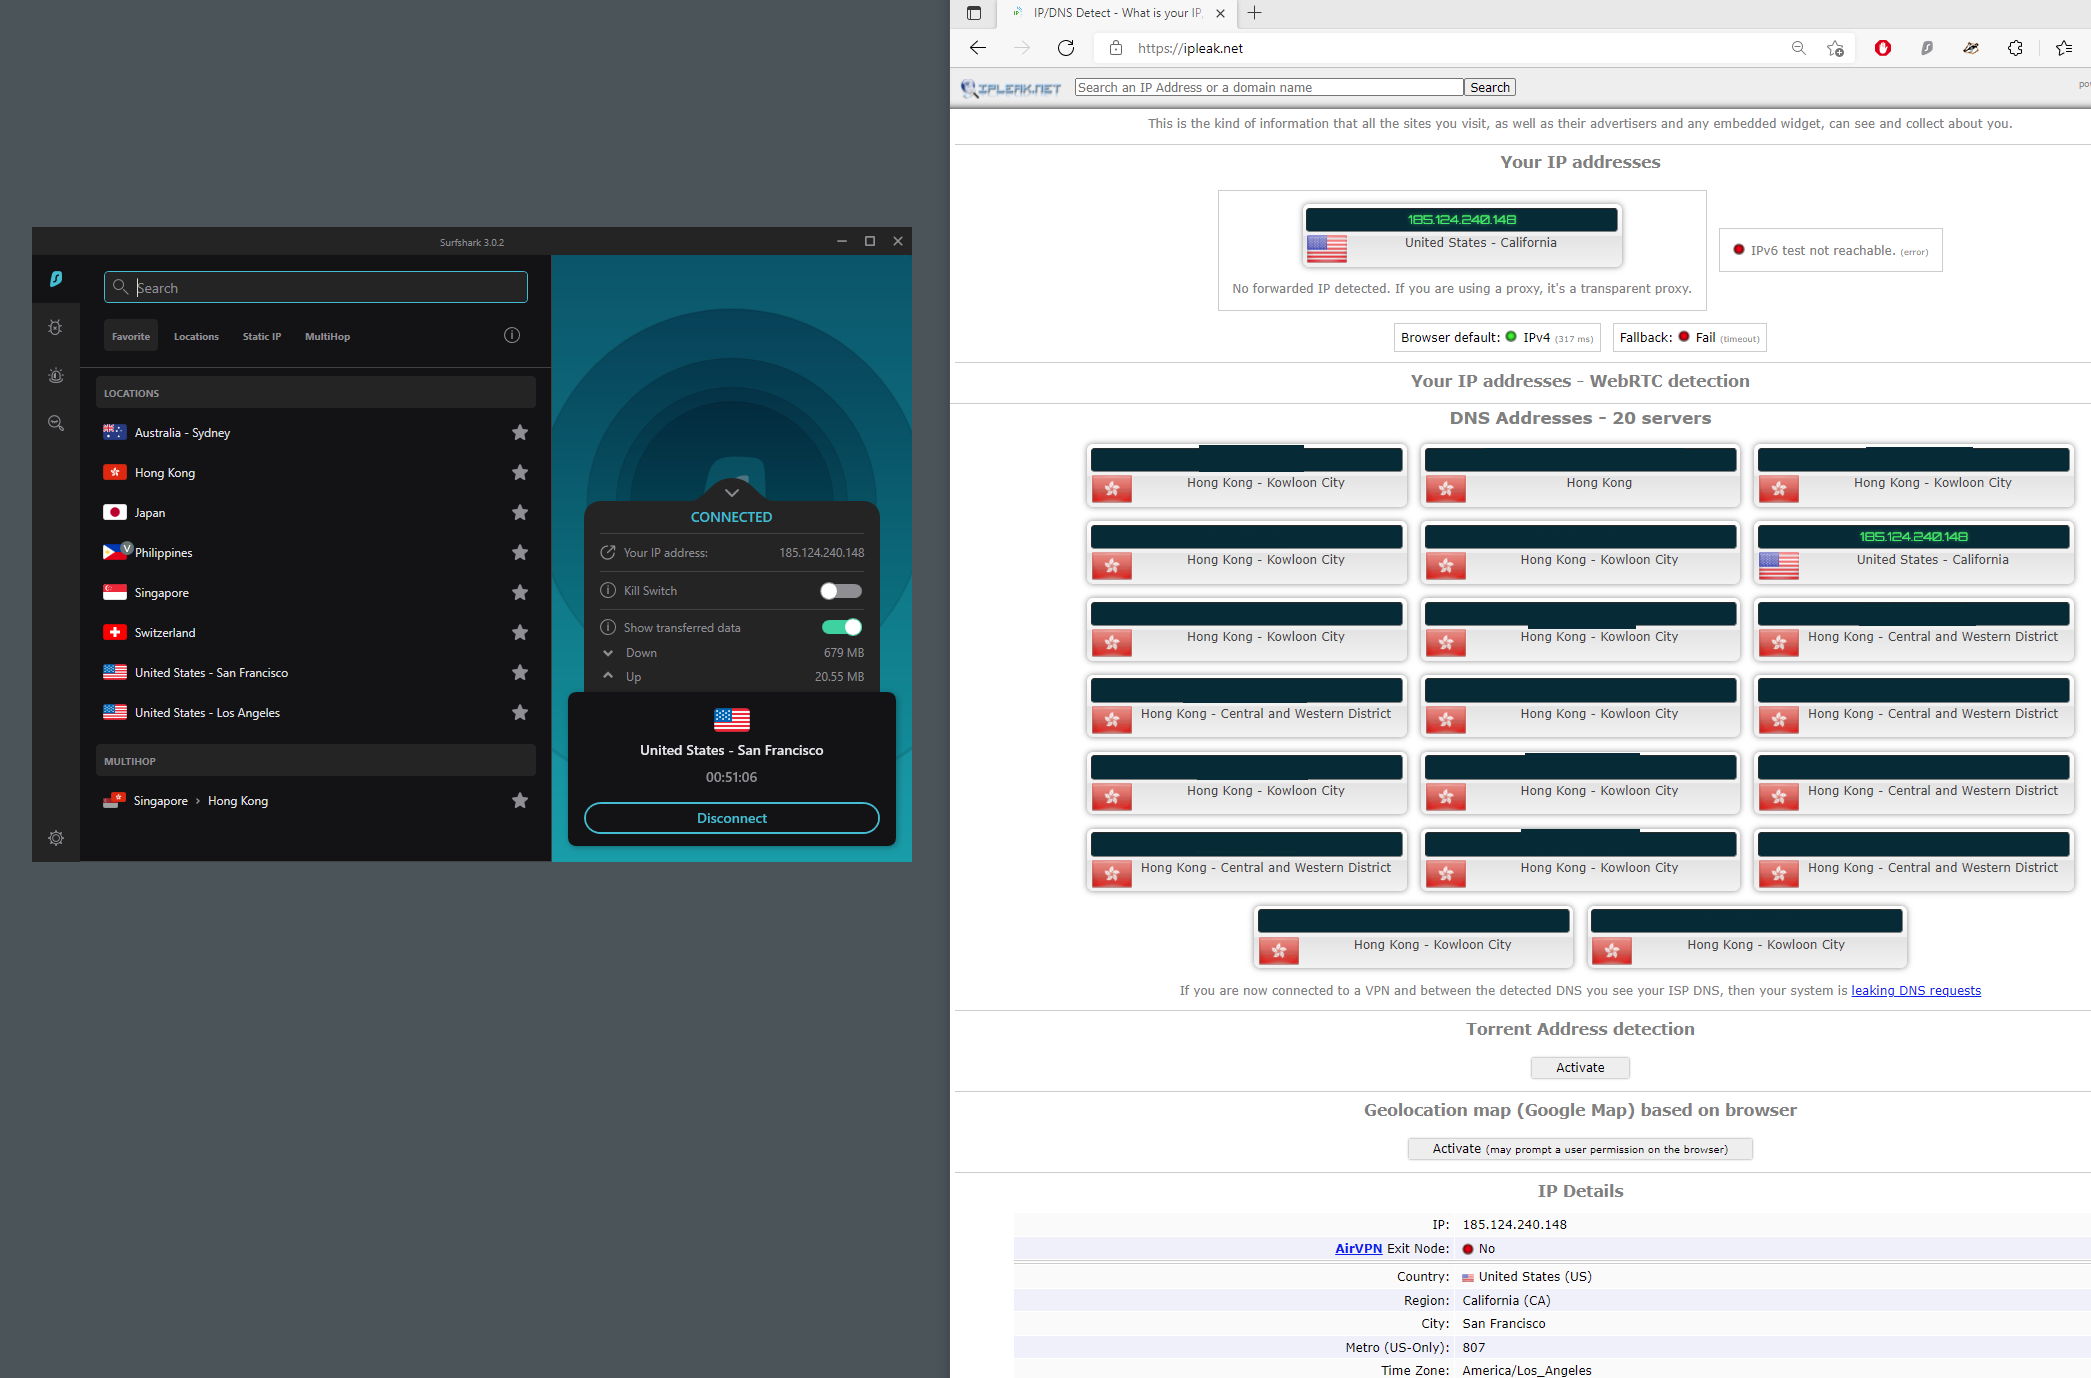Screen dimensions: 2091x1378
Task: Click the Surfshark logo icon in sidebar
Action: pos(56,279)
